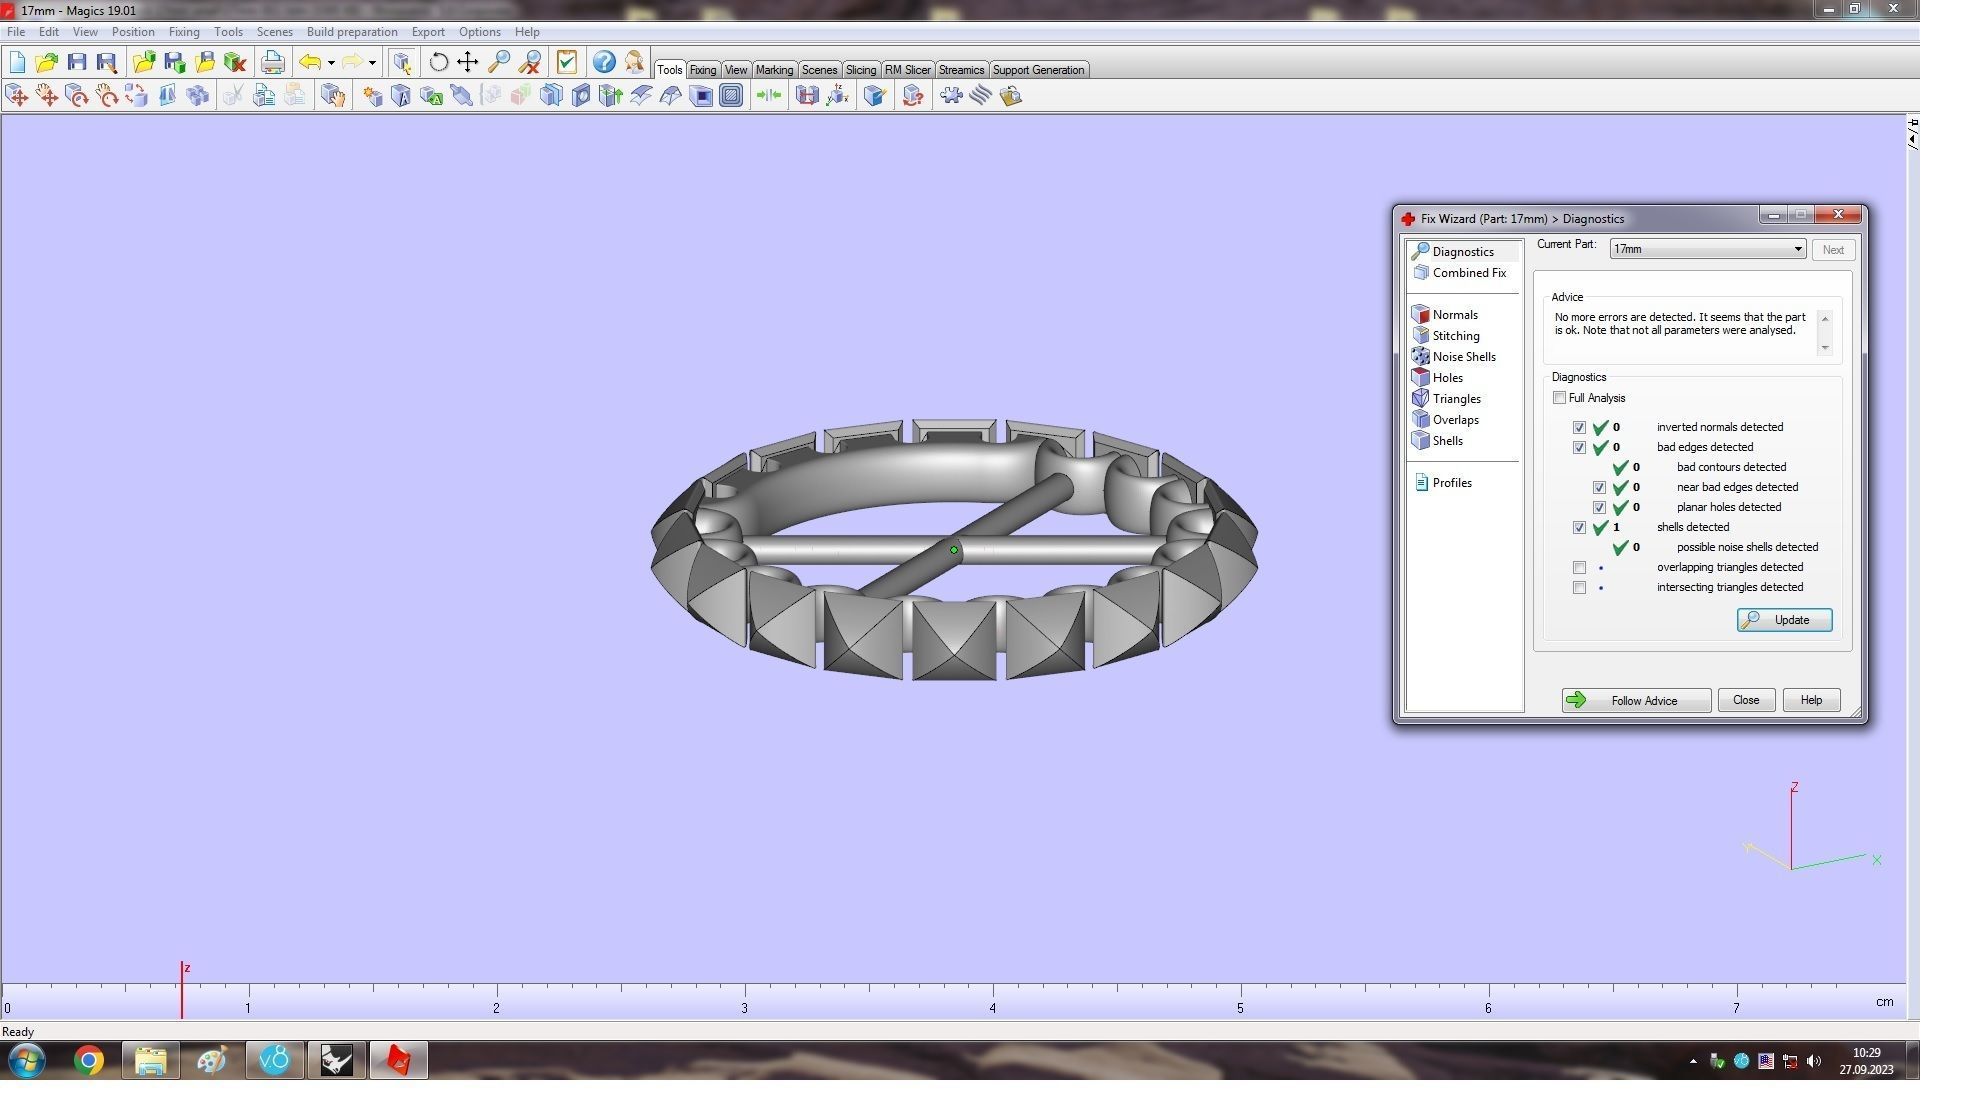Open the Noise Shells fix page
The width and height of the screenshot is (1980, 1110).
[1463, 356]
